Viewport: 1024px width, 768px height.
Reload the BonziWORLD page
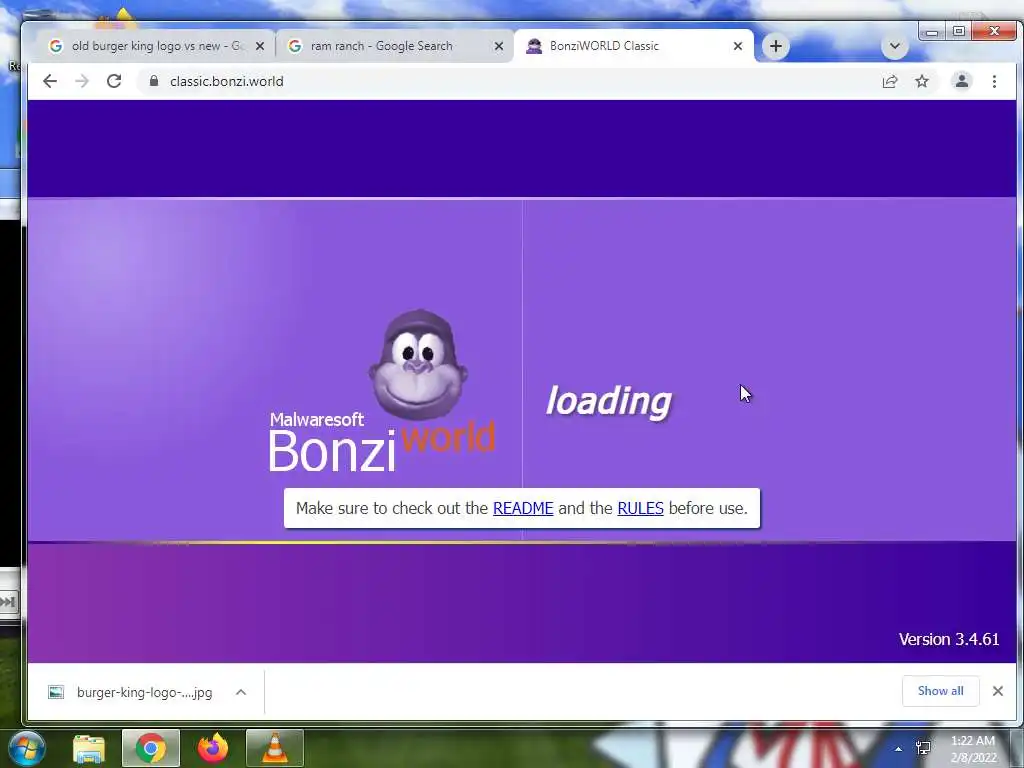coord(114,81)
